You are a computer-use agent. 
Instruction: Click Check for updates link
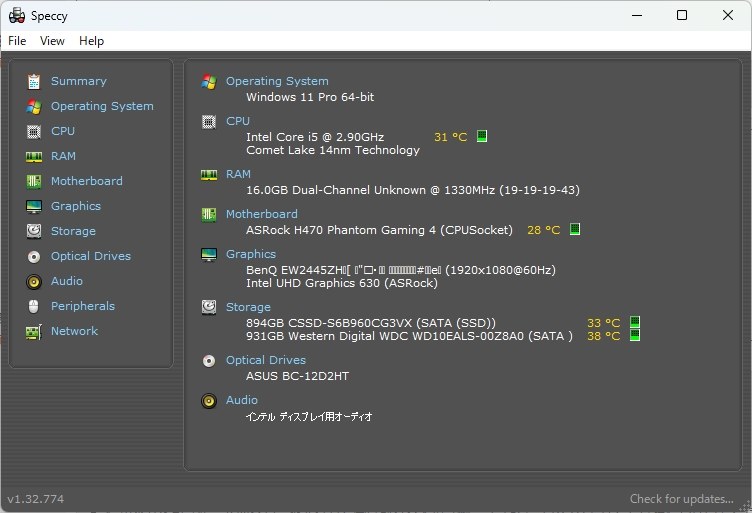tap(682, 499)
